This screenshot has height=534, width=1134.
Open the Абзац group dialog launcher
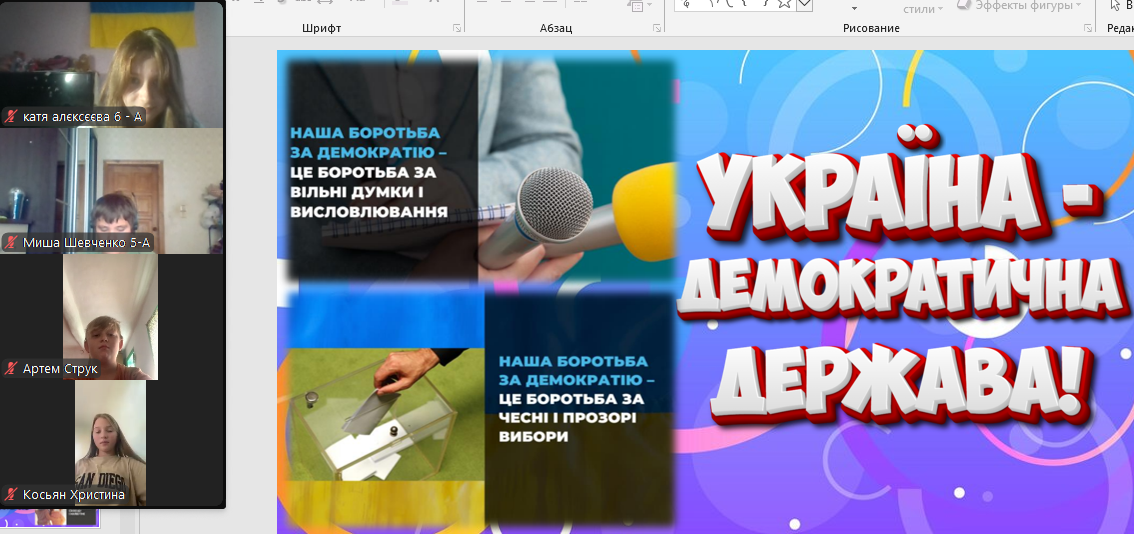[x=657, y=28]
